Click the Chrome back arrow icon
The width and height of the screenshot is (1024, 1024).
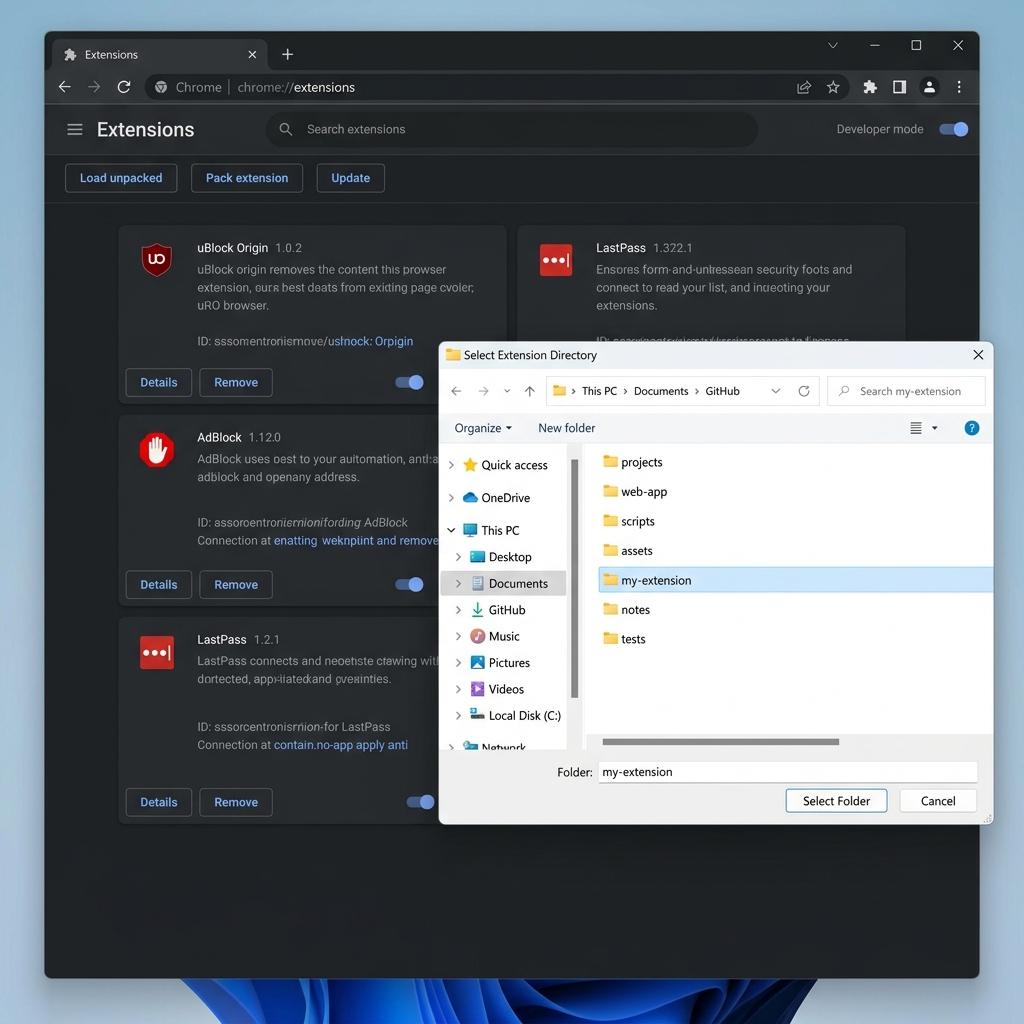(x=65, y=87)
